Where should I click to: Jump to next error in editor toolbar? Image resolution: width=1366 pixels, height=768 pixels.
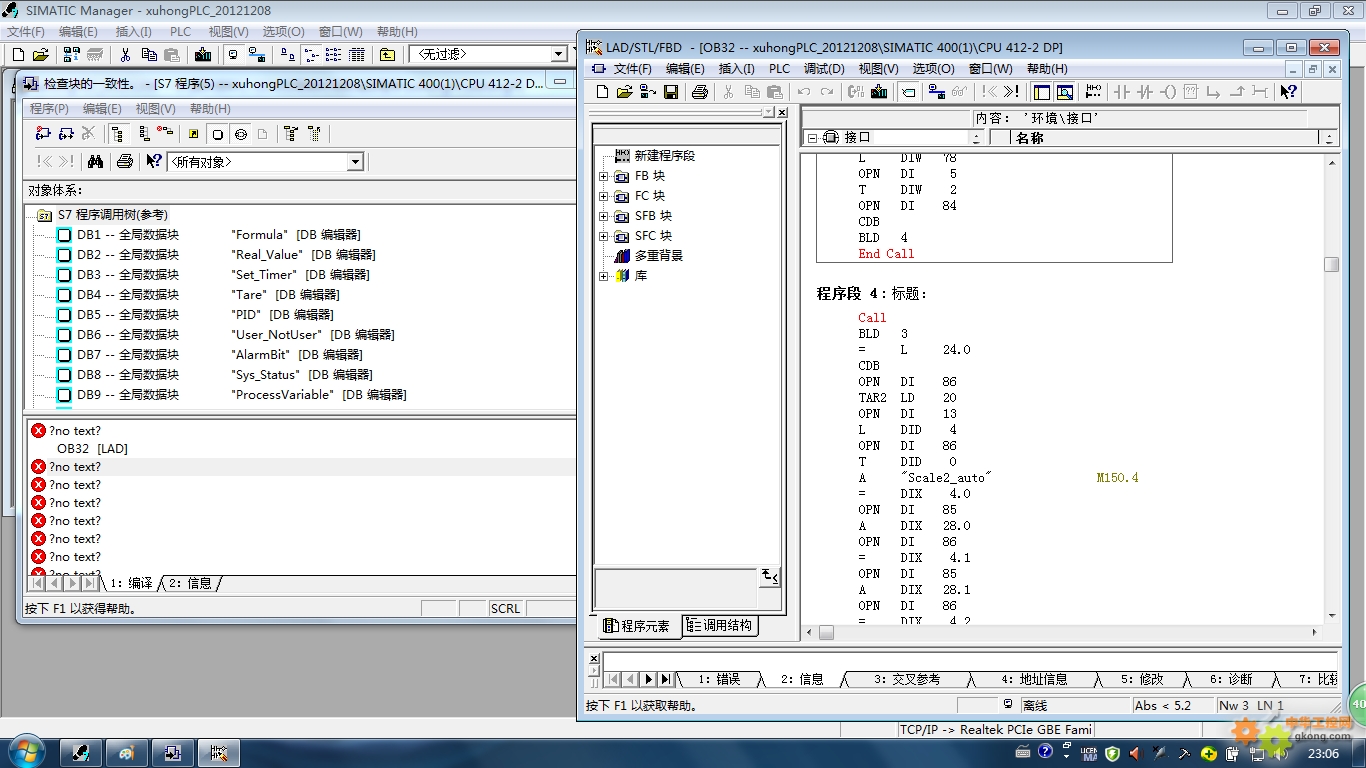[1012, 92]
